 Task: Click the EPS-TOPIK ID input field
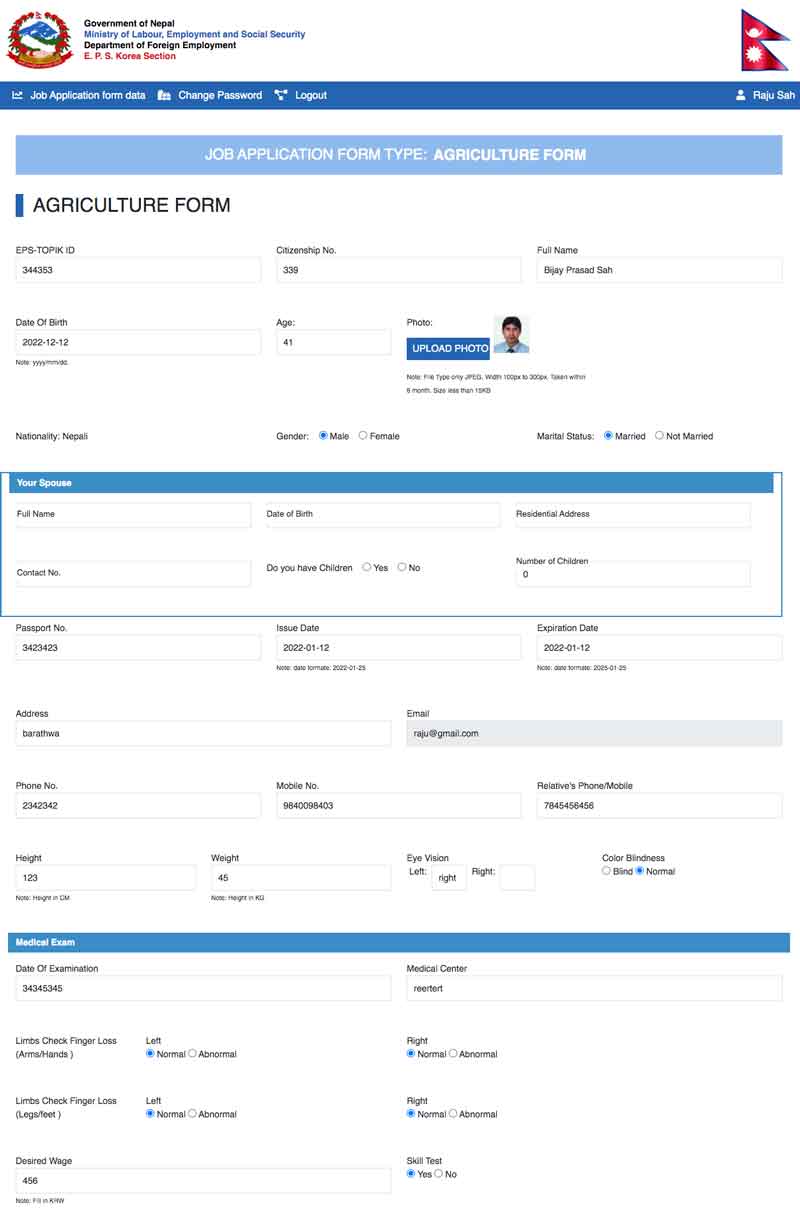138,270
